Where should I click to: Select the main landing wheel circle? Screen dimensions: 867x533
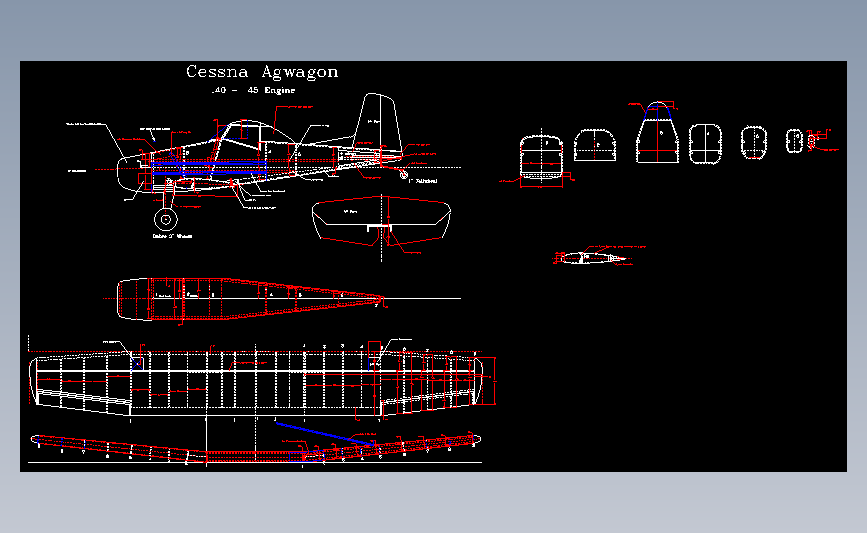pos(165,220)
